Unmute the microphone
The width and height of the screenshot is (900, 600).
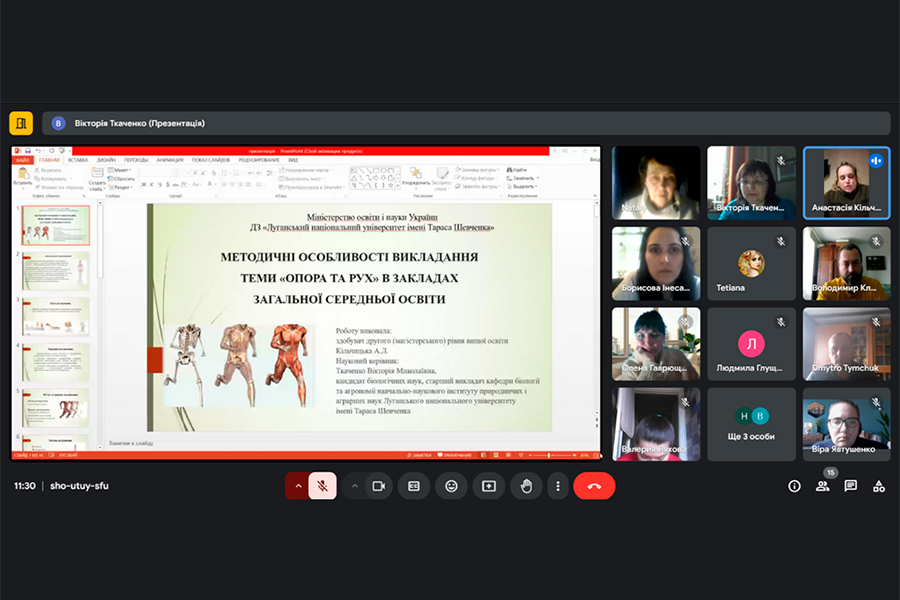point(322,486)
